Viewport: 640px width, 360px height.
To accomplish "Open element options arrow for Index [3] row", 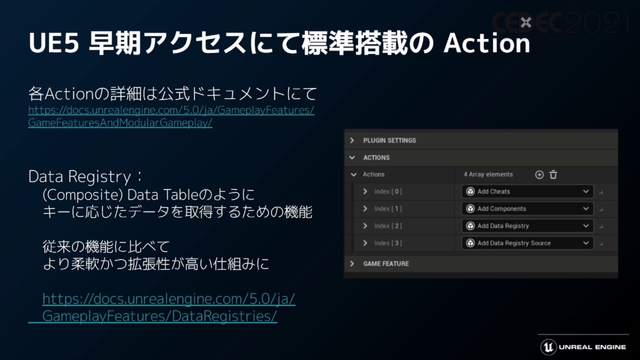I will click(x=601, y=243).
